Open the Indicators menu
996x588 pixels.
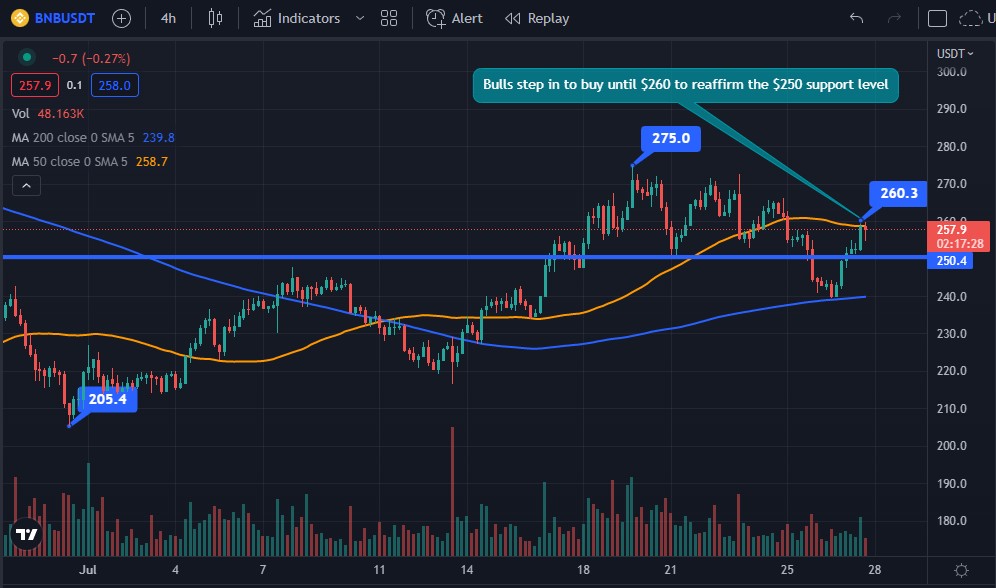[x=297, y=18]
